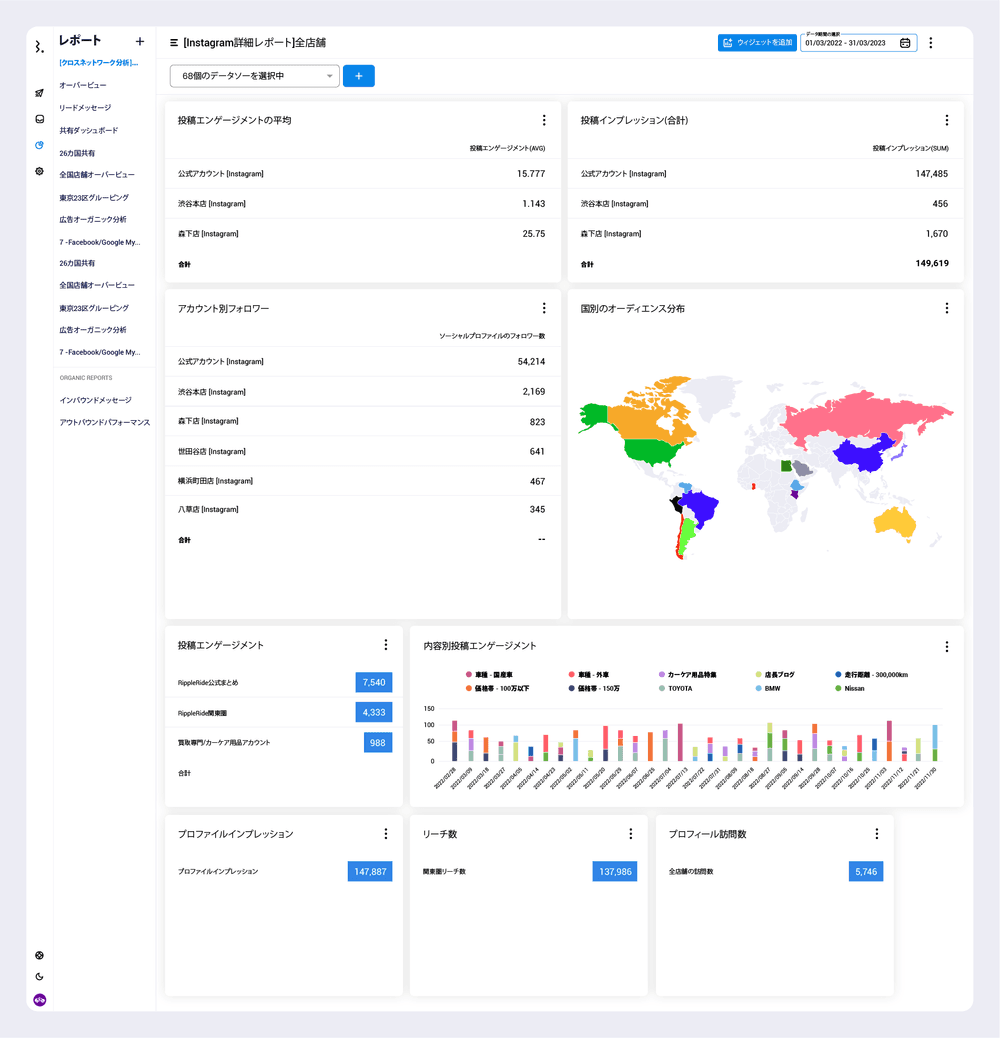
Task: Click the ウィジェットを追加 button
Action: point(756,43)
